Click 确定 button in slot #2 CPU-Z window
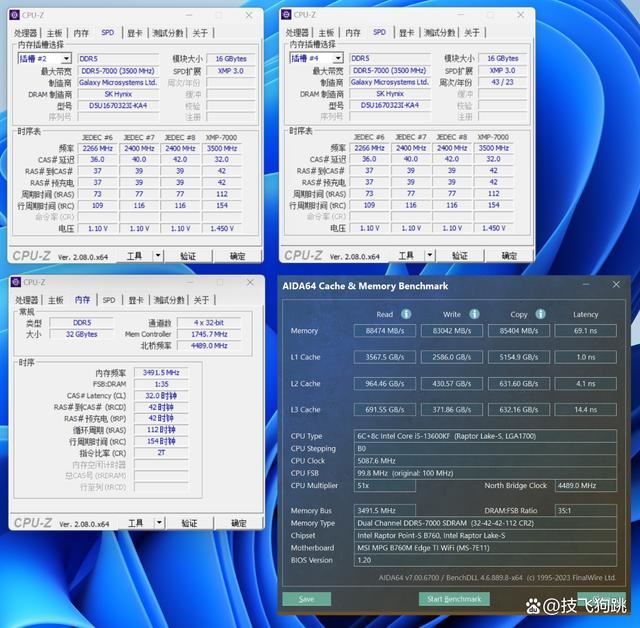The height and width of the screenshot is (628, 640). tap(238, 256)
